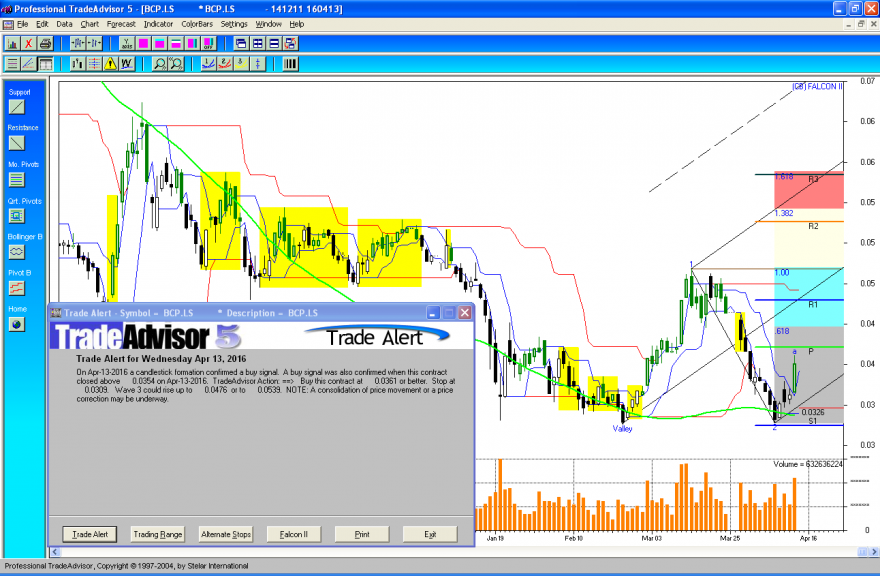
Task: Click the yellow curve number 3 icon
Action: tap(241, 64)
